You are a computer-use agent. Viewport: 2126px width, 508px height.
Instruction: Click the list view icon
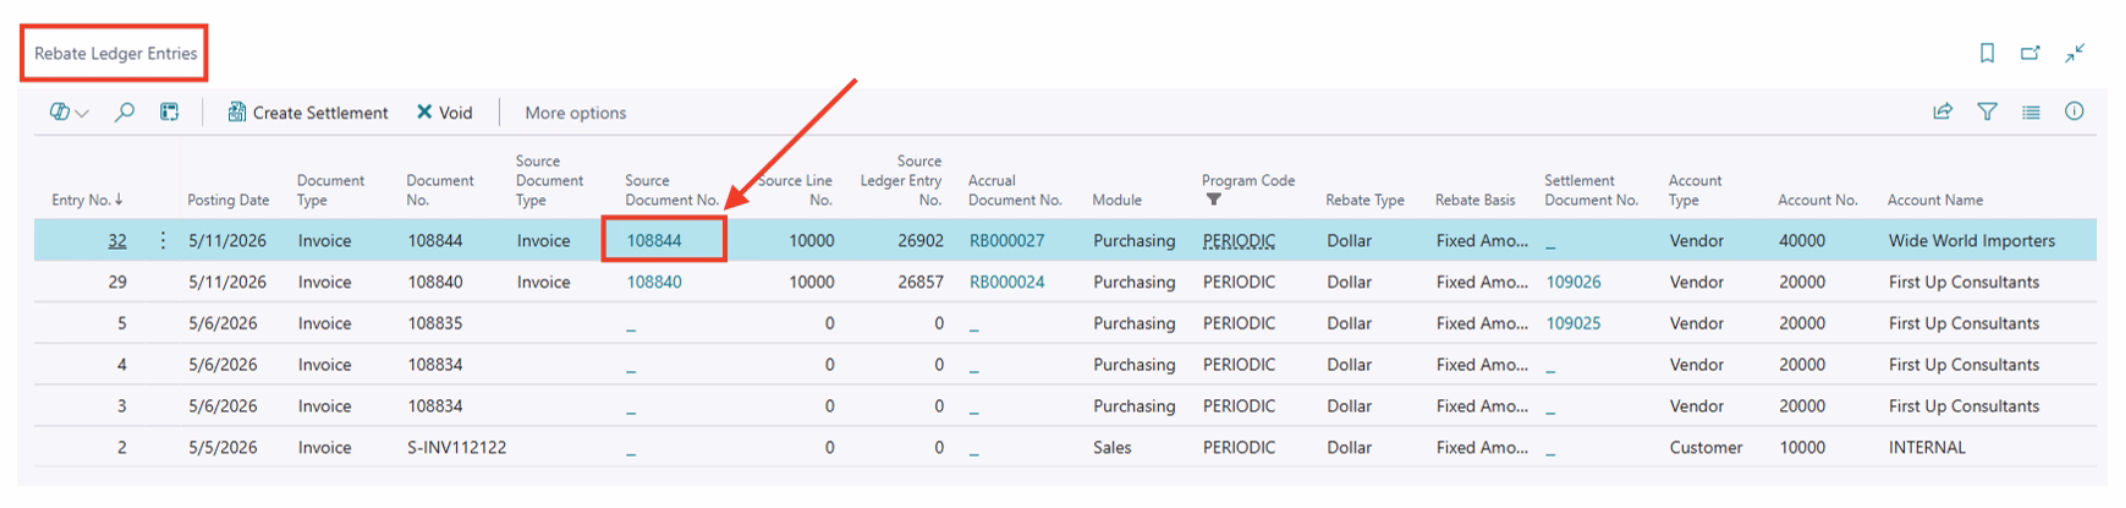(2030, 112)
